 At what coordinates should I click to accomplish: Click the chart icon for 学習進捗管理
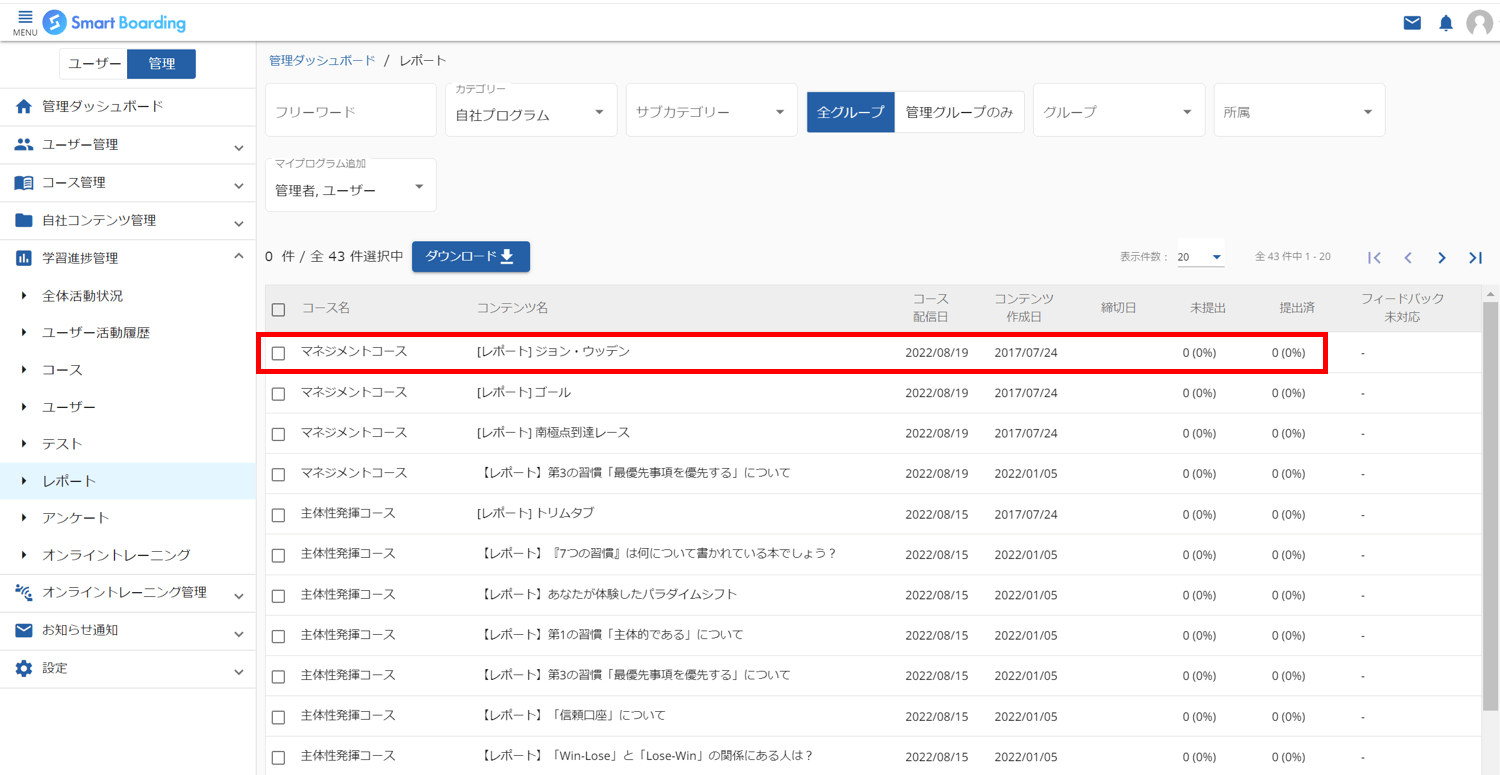click(24, 258)
